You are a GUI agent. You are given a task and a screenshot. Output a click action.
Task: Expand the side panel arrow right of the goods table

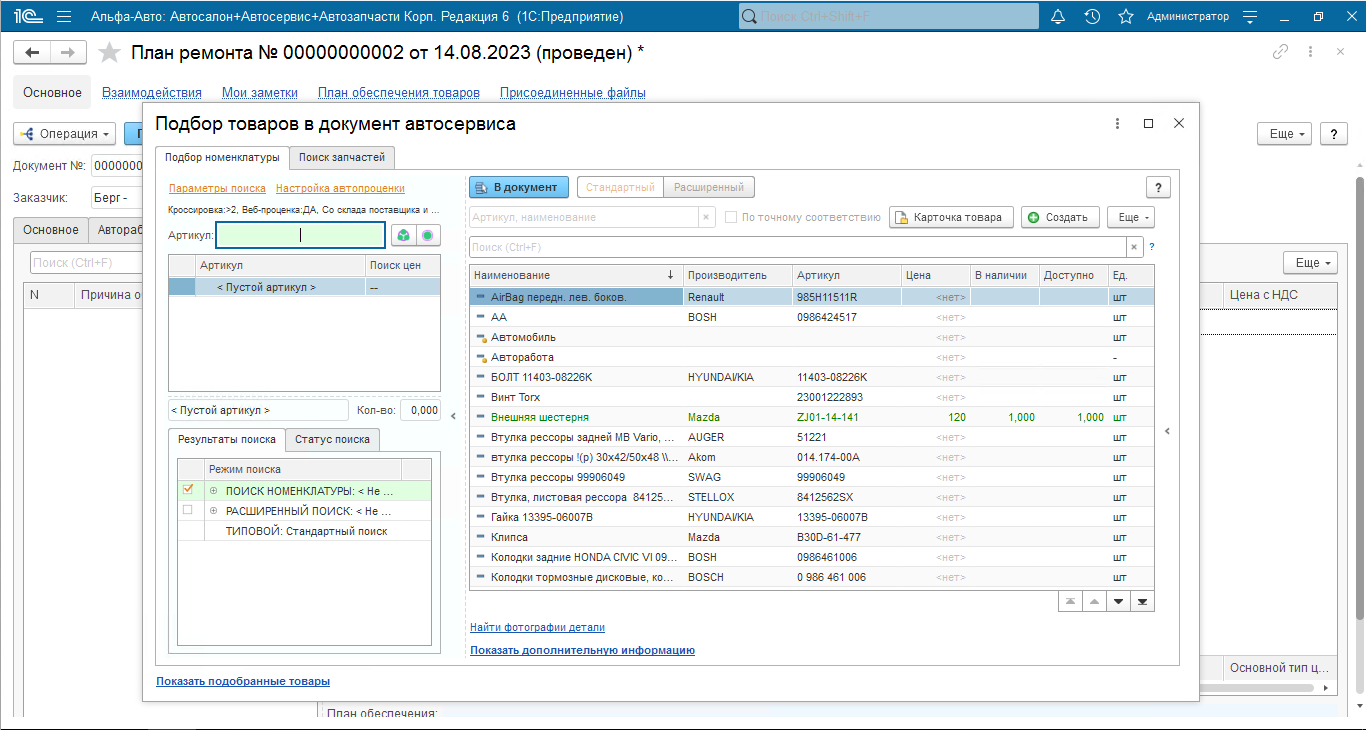pos(1167,431)
